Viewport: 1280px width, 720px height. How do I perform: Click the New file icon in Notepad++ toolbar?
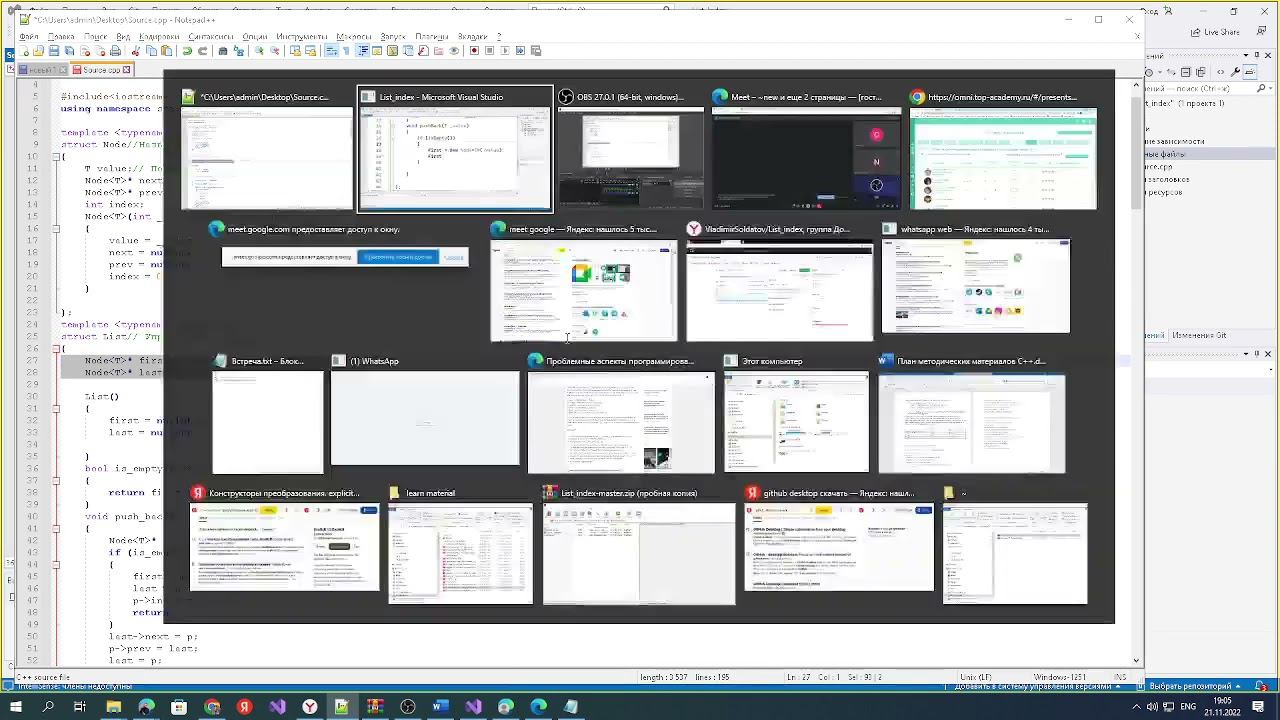pos(23,51)
